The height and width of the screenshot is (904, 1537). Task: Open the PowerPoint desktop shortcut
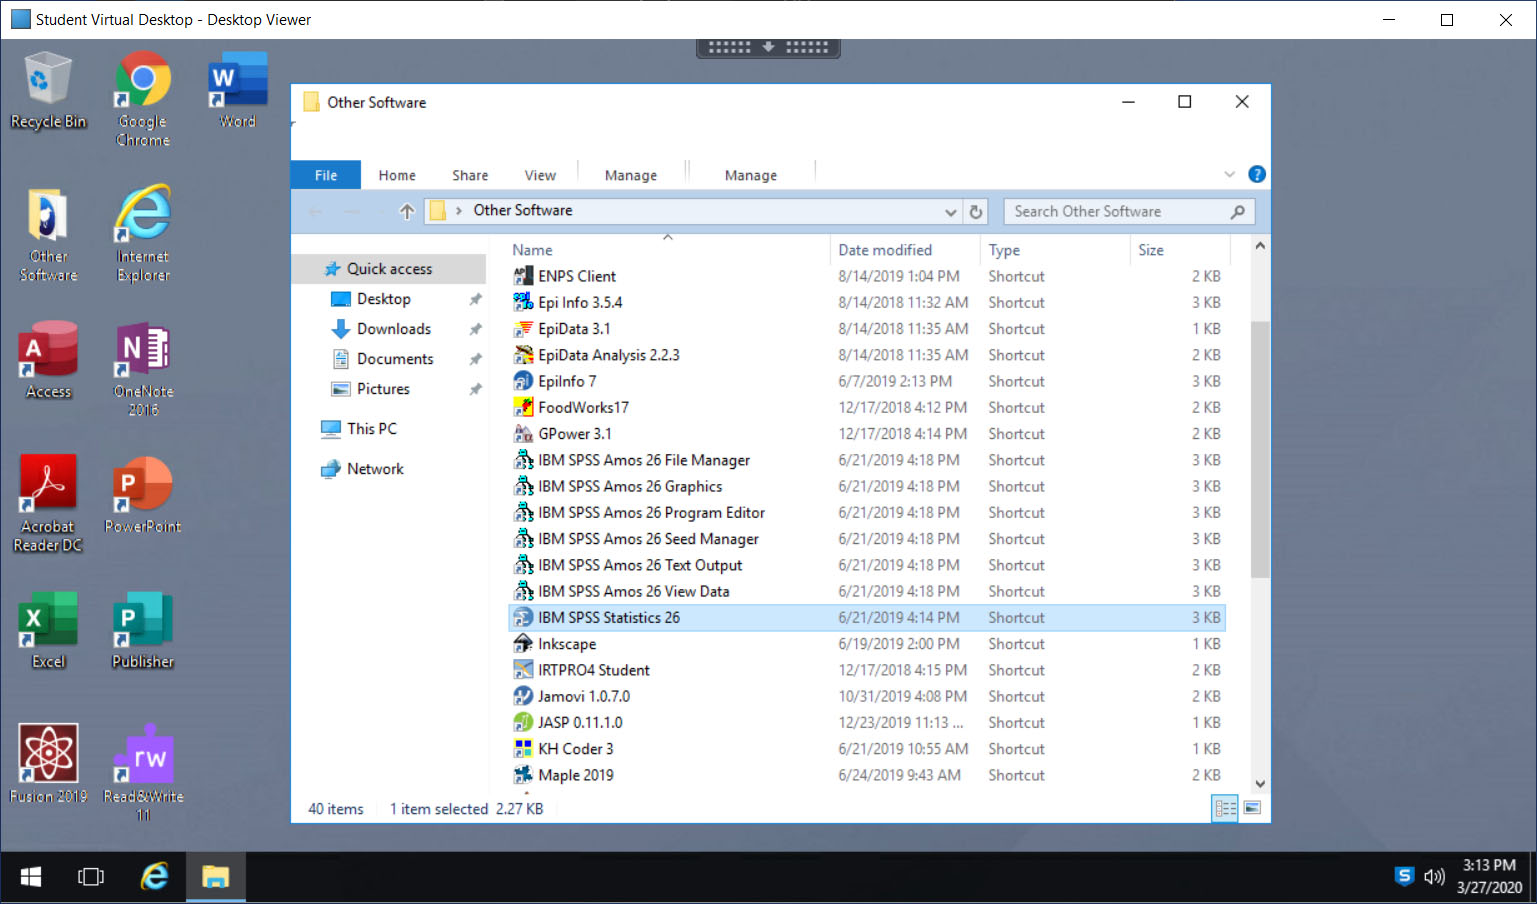143,495
